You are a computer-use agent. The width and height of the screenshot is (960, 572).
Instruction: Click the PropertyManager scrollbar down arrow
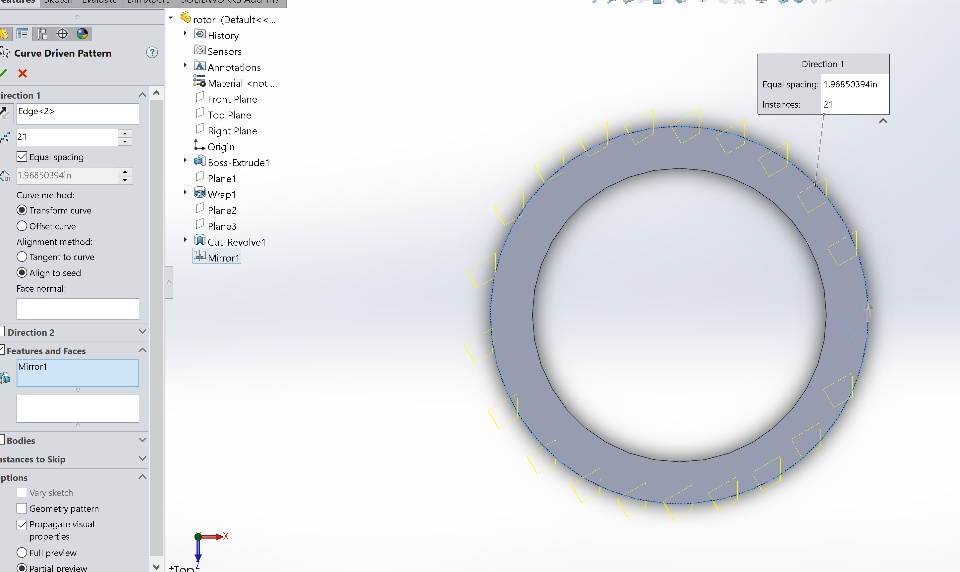pyautogui.click(x=156, y=567)
